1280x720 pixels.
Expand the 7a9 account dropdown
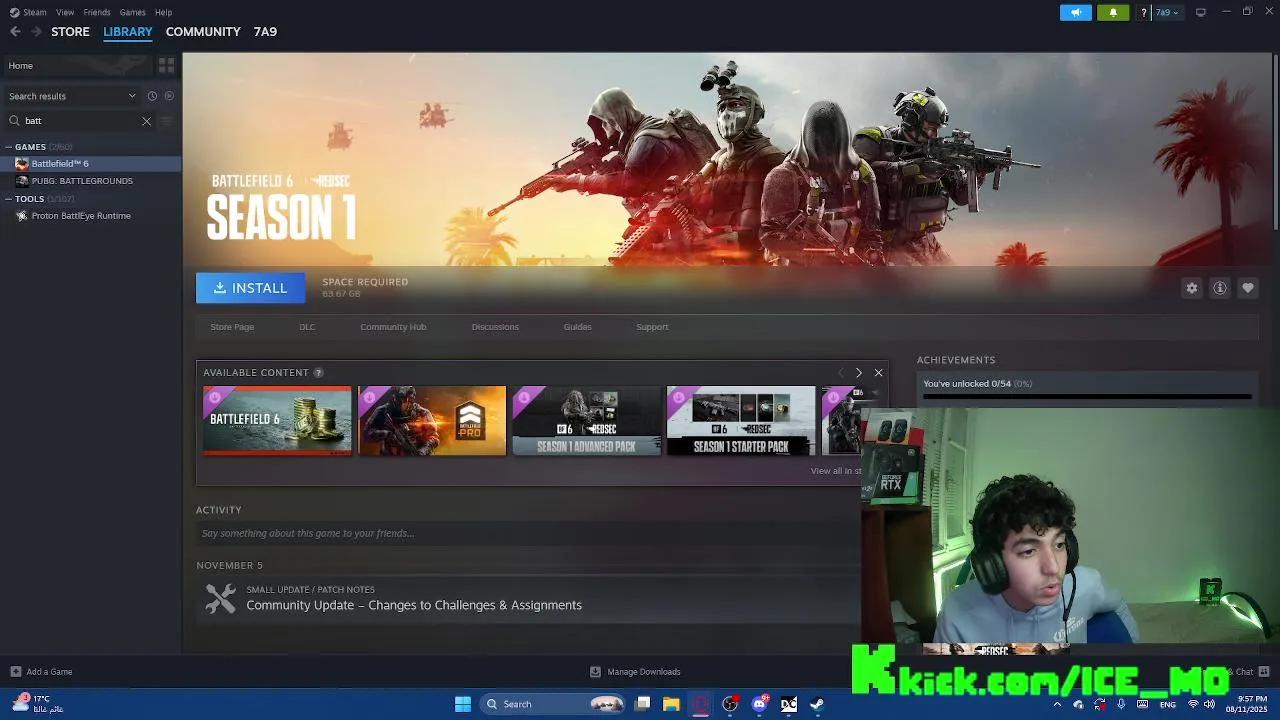[x=1168, y=12]
